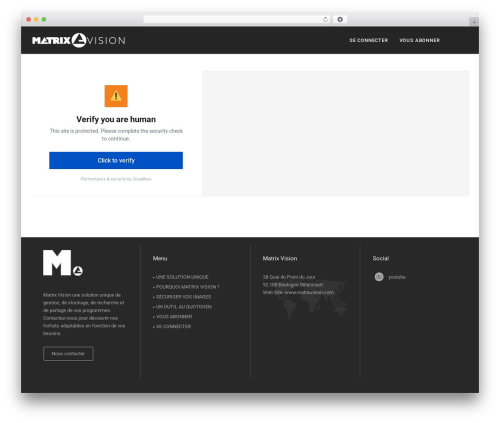
Task: Open the UNE SOLUTION UNIQUE footer link
Action: [182, 277]
